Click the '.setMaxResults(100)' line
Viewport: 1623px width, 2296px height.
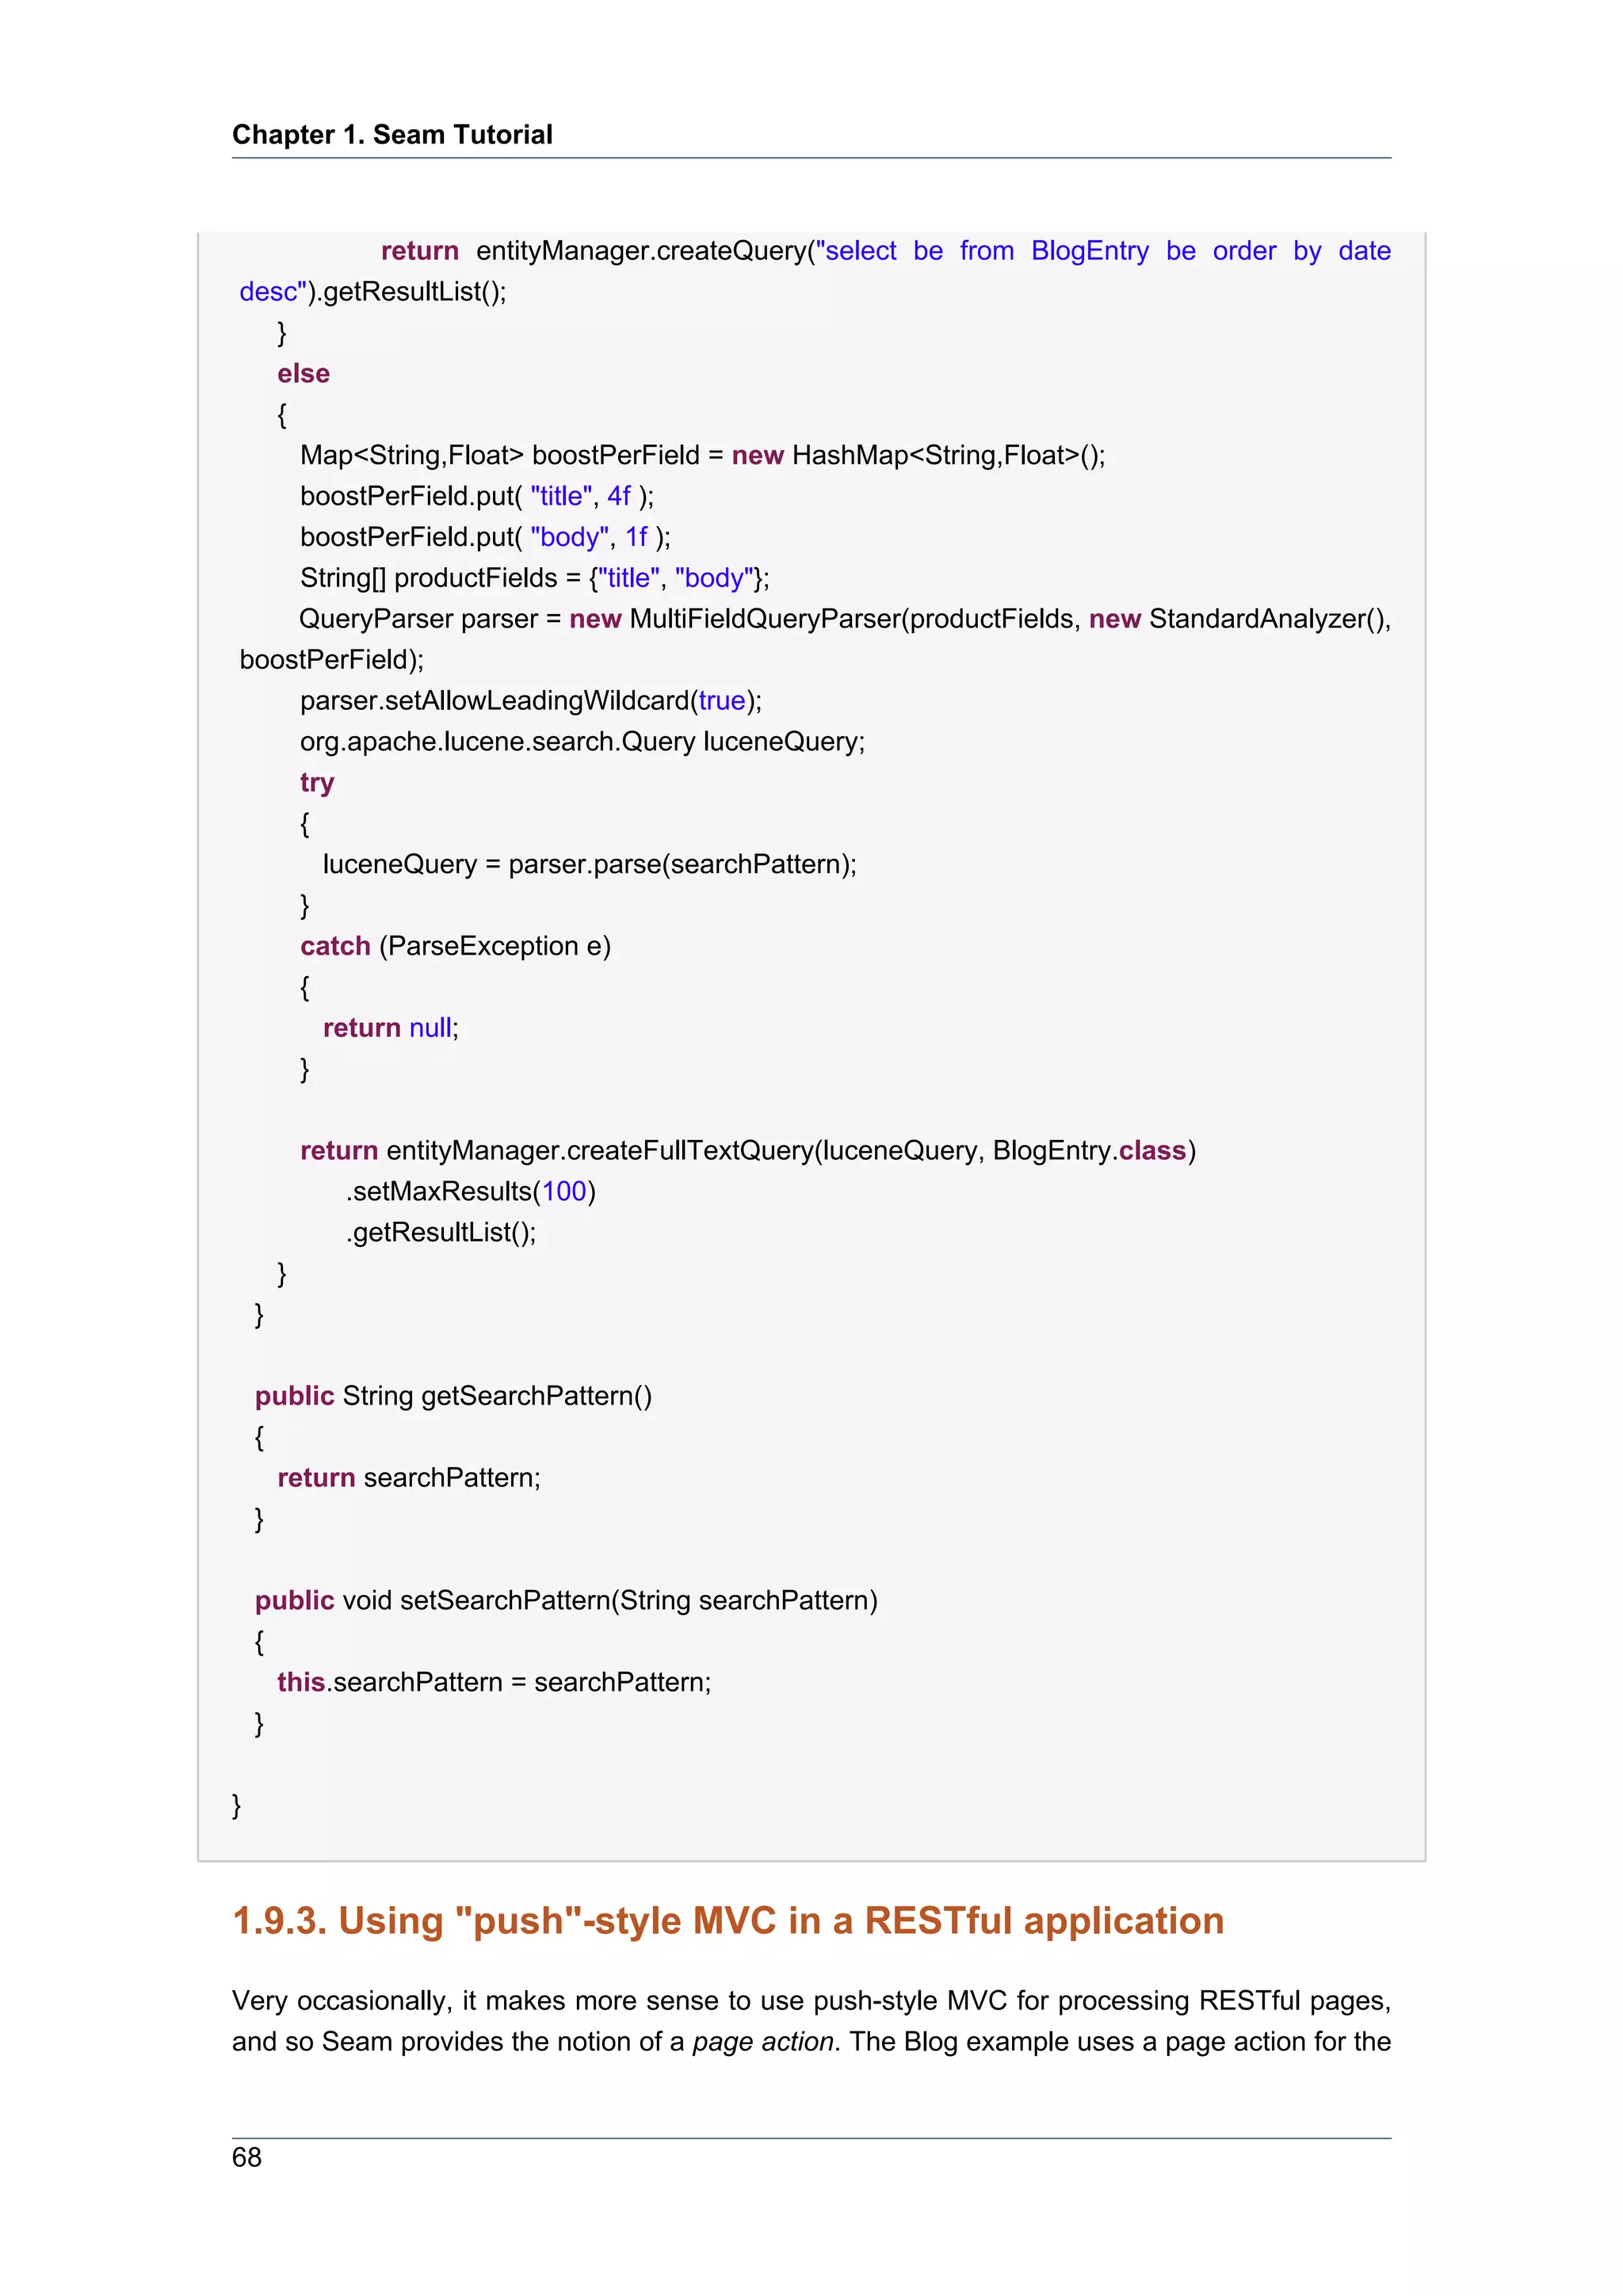[x=470, y=1191]
